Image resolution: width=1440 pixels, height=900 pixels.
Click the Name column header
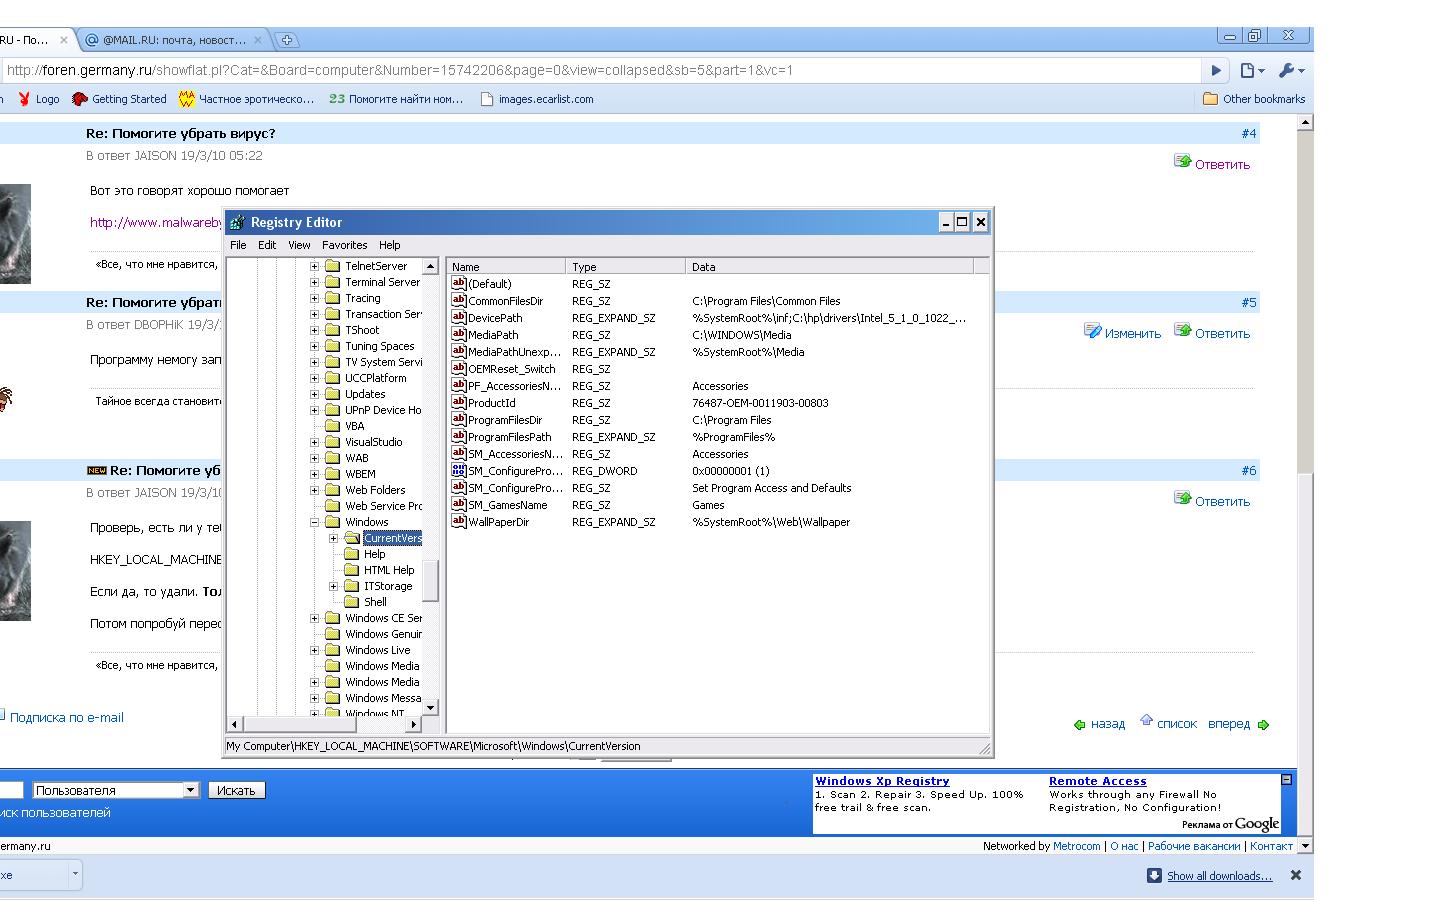(506, 267)
